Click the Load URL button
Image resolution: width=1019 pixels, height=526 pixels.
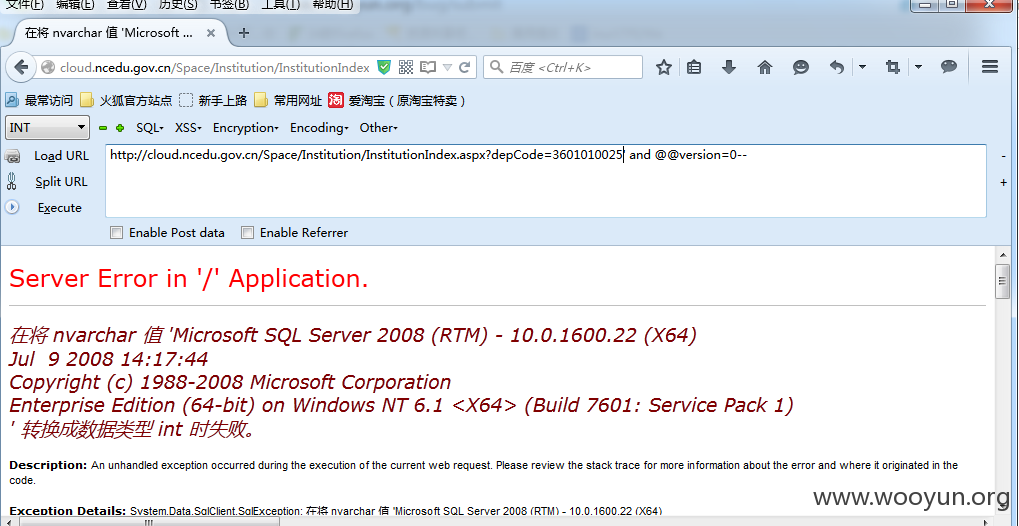tap(61, 156)
